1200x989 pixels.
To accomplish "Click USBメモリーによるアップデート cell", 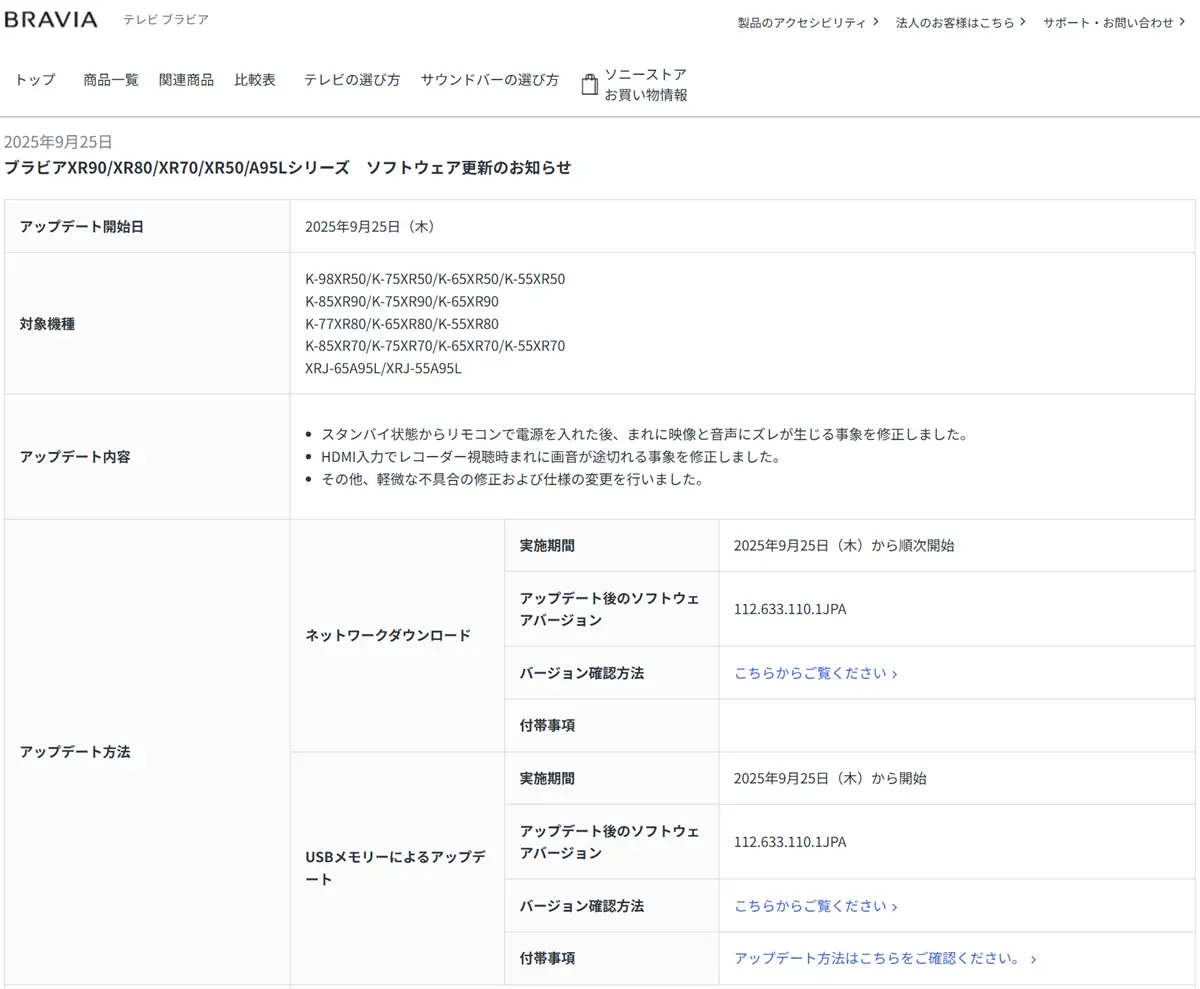I will point(397,868).
